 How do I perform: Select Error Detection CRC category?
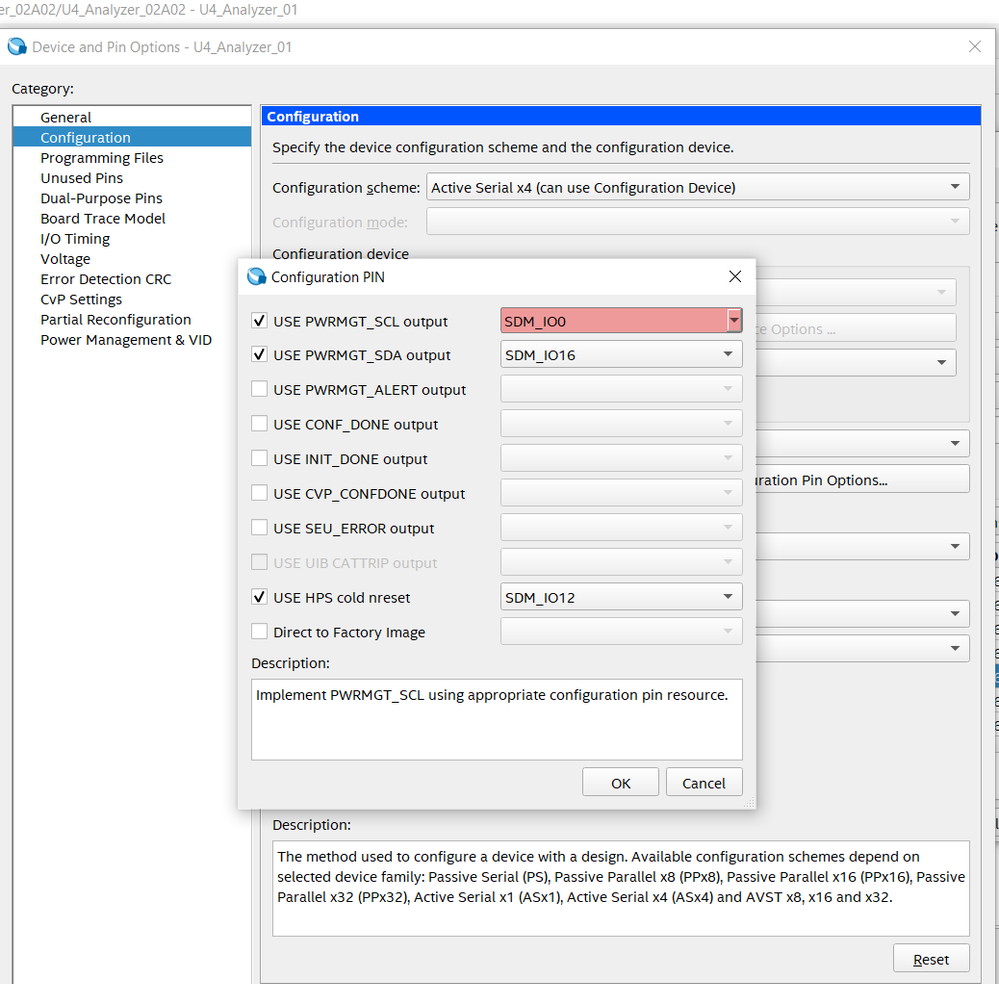(132, 279)
